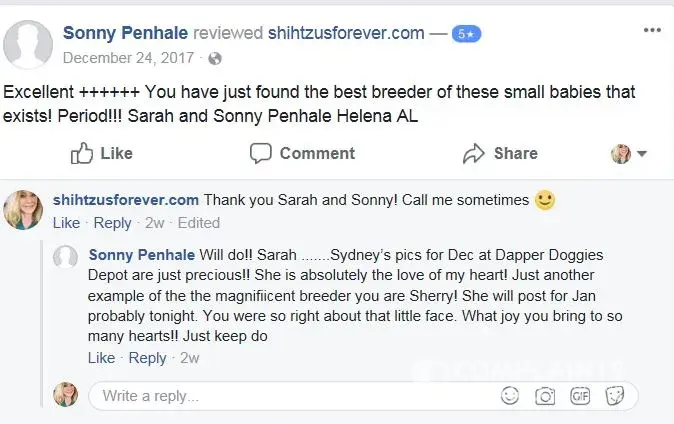Attach a photo using the camera icon
This screenshot has height=424, width=674.
(x=545, y=396)
